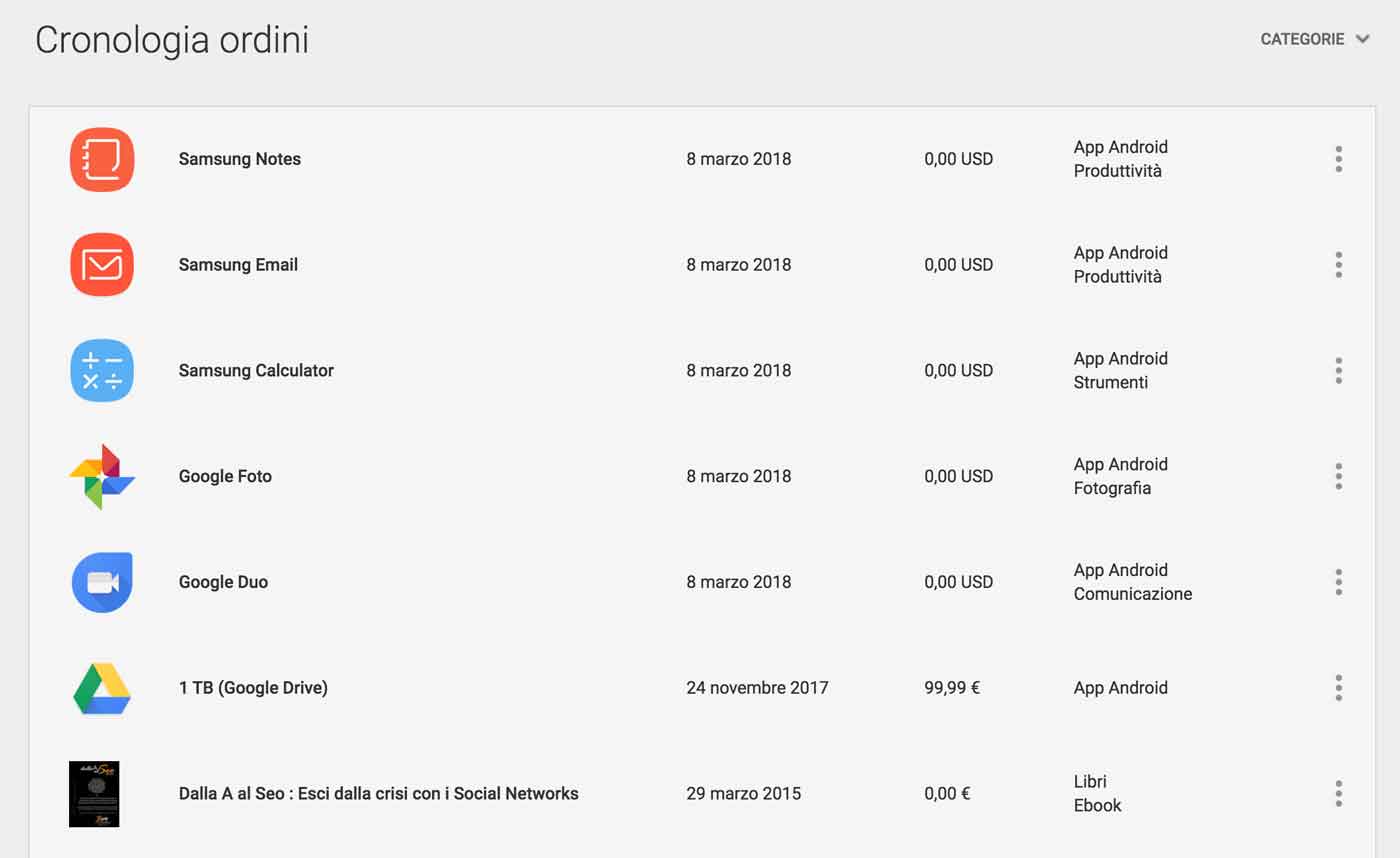Image resolution: width=1400 pixels, height=858 pixels.
Task: Open three-dot menu for Samsung Email
Action: (x=1338, y=265)
